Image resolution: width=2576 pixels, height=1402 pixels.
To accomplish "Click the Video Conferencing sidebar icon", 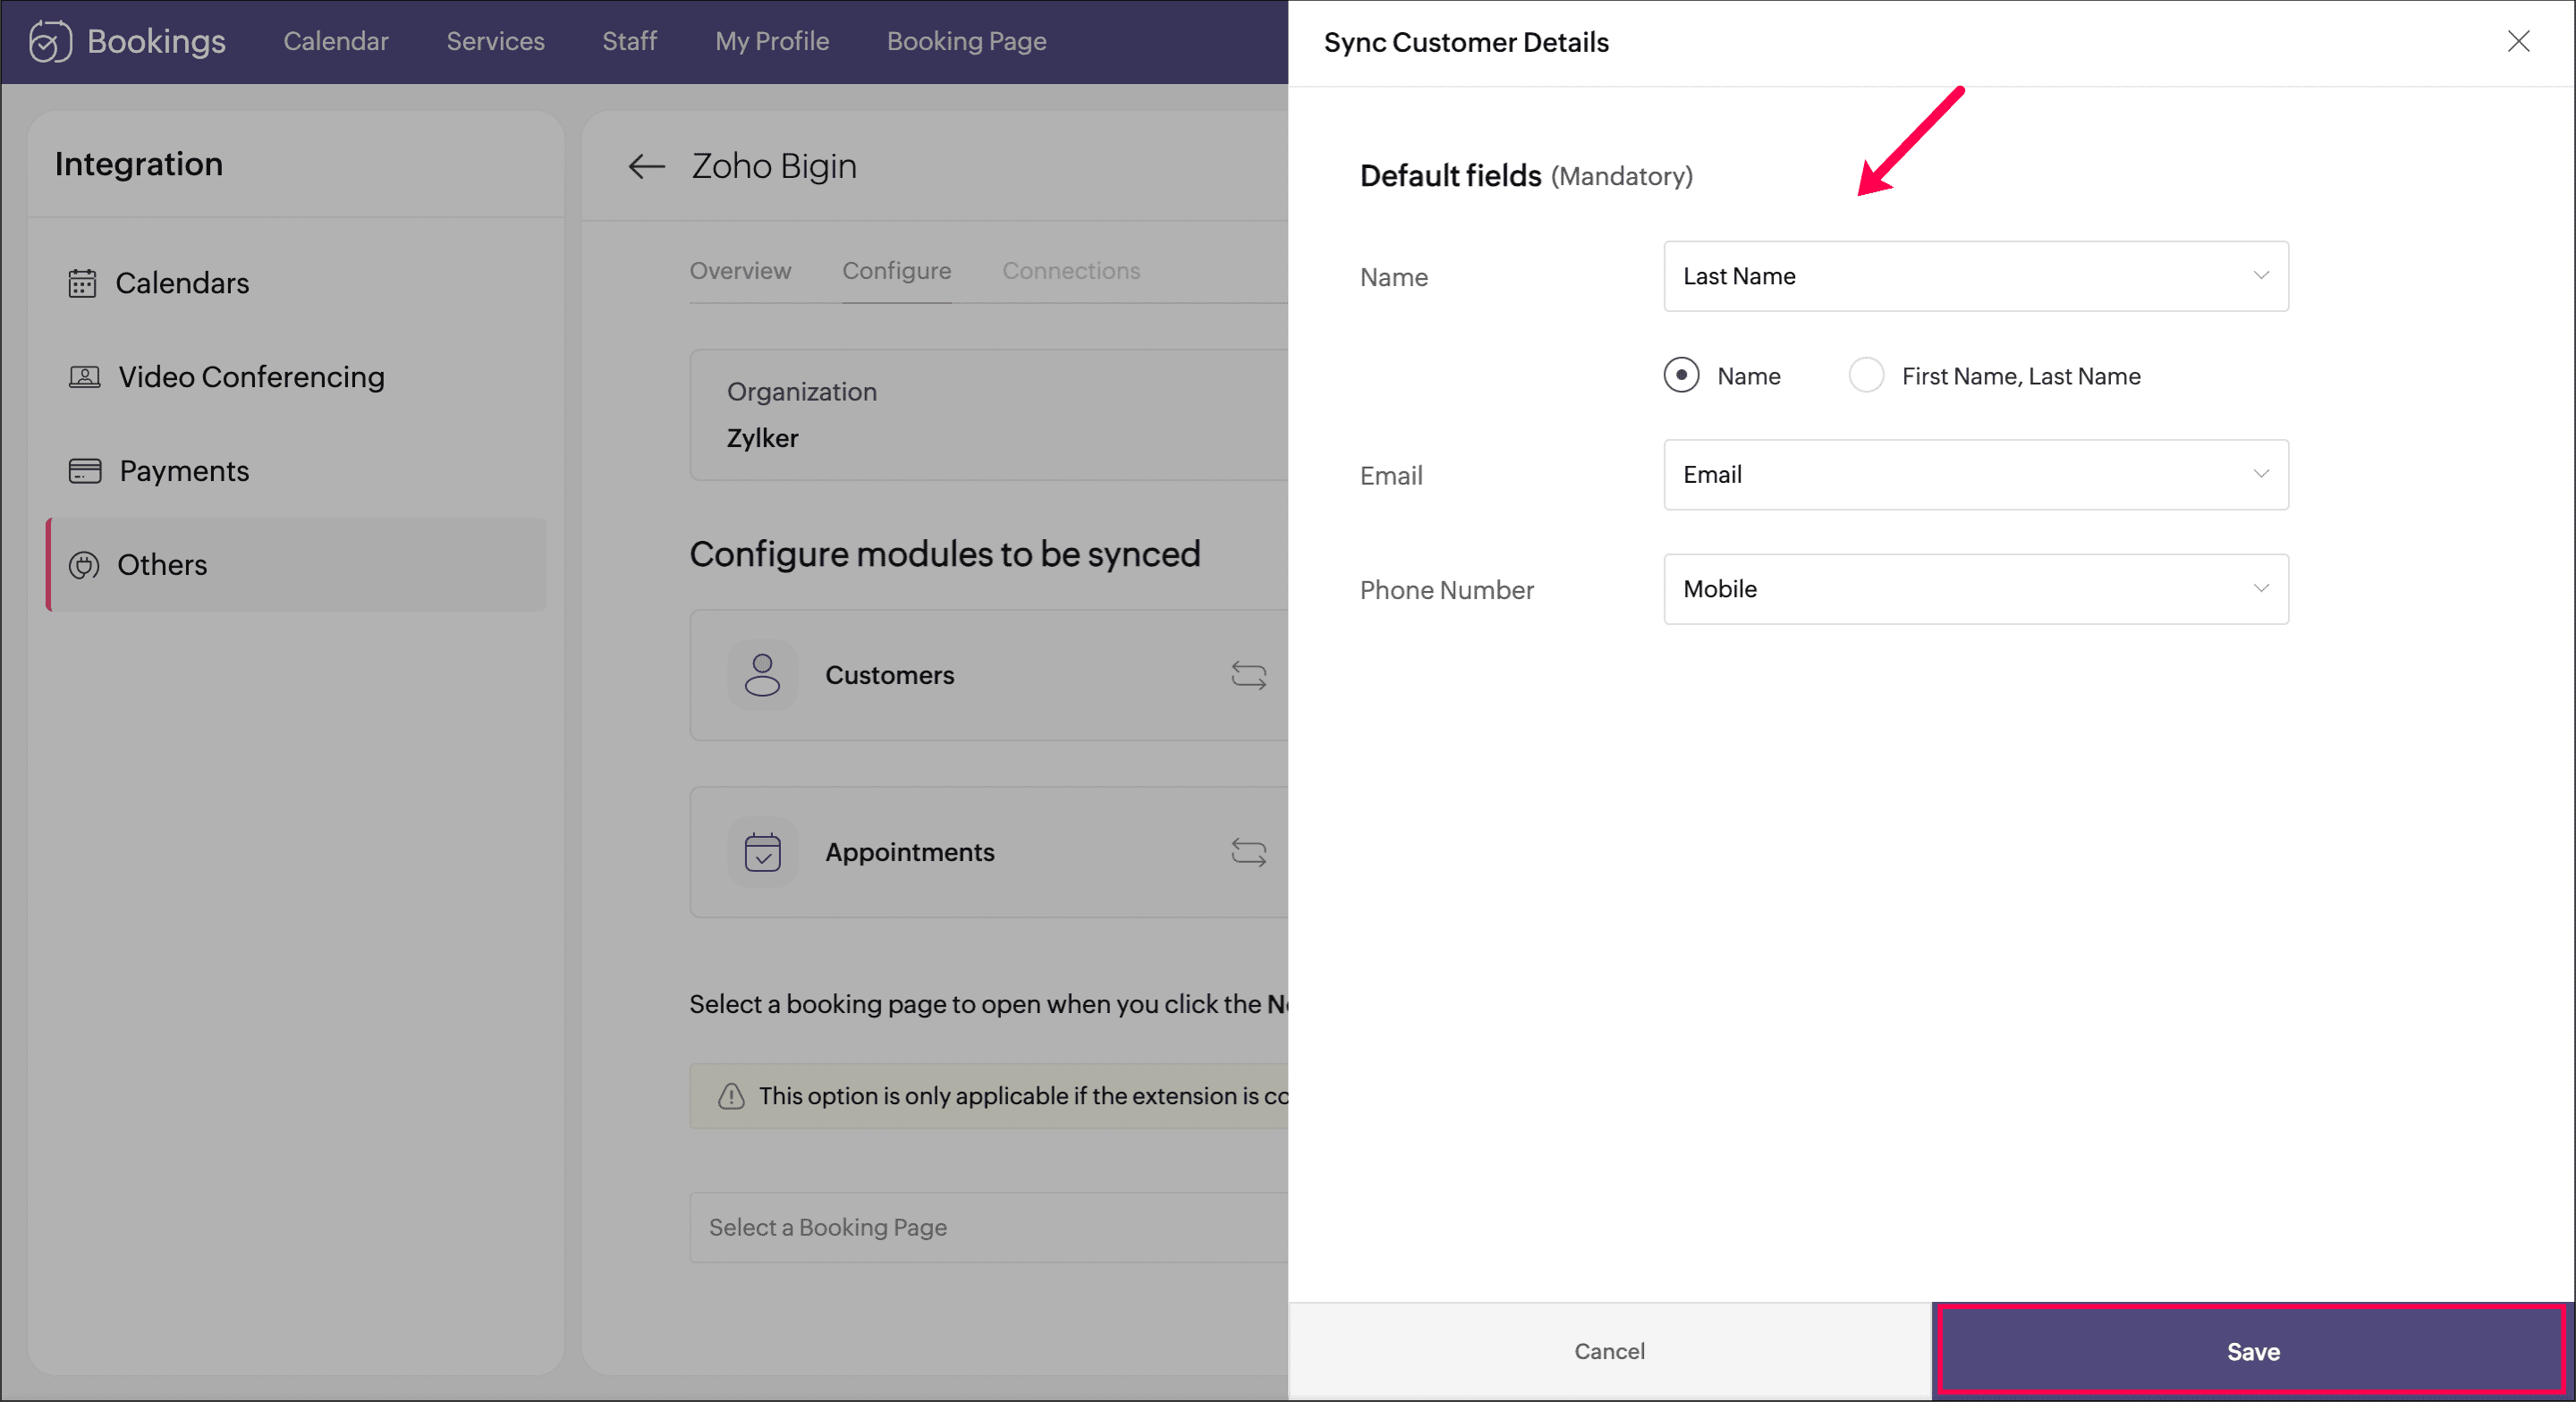I will 84,377.
